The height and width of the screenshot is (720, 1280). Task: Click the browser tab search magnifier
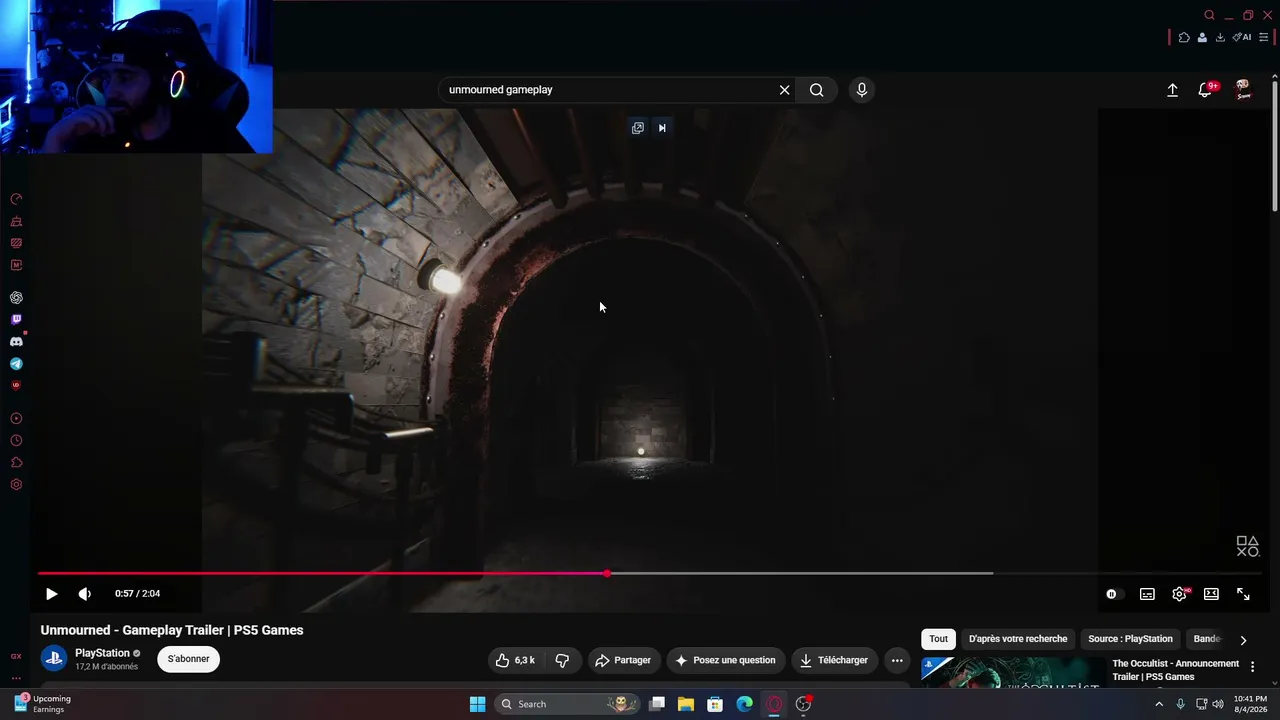click(x=1209, y=15)
